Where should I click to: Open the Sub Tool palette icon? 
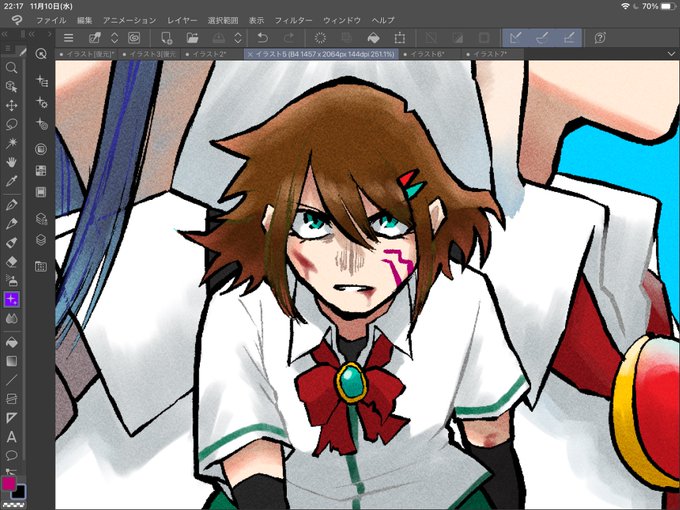click(x=41, y=81)
